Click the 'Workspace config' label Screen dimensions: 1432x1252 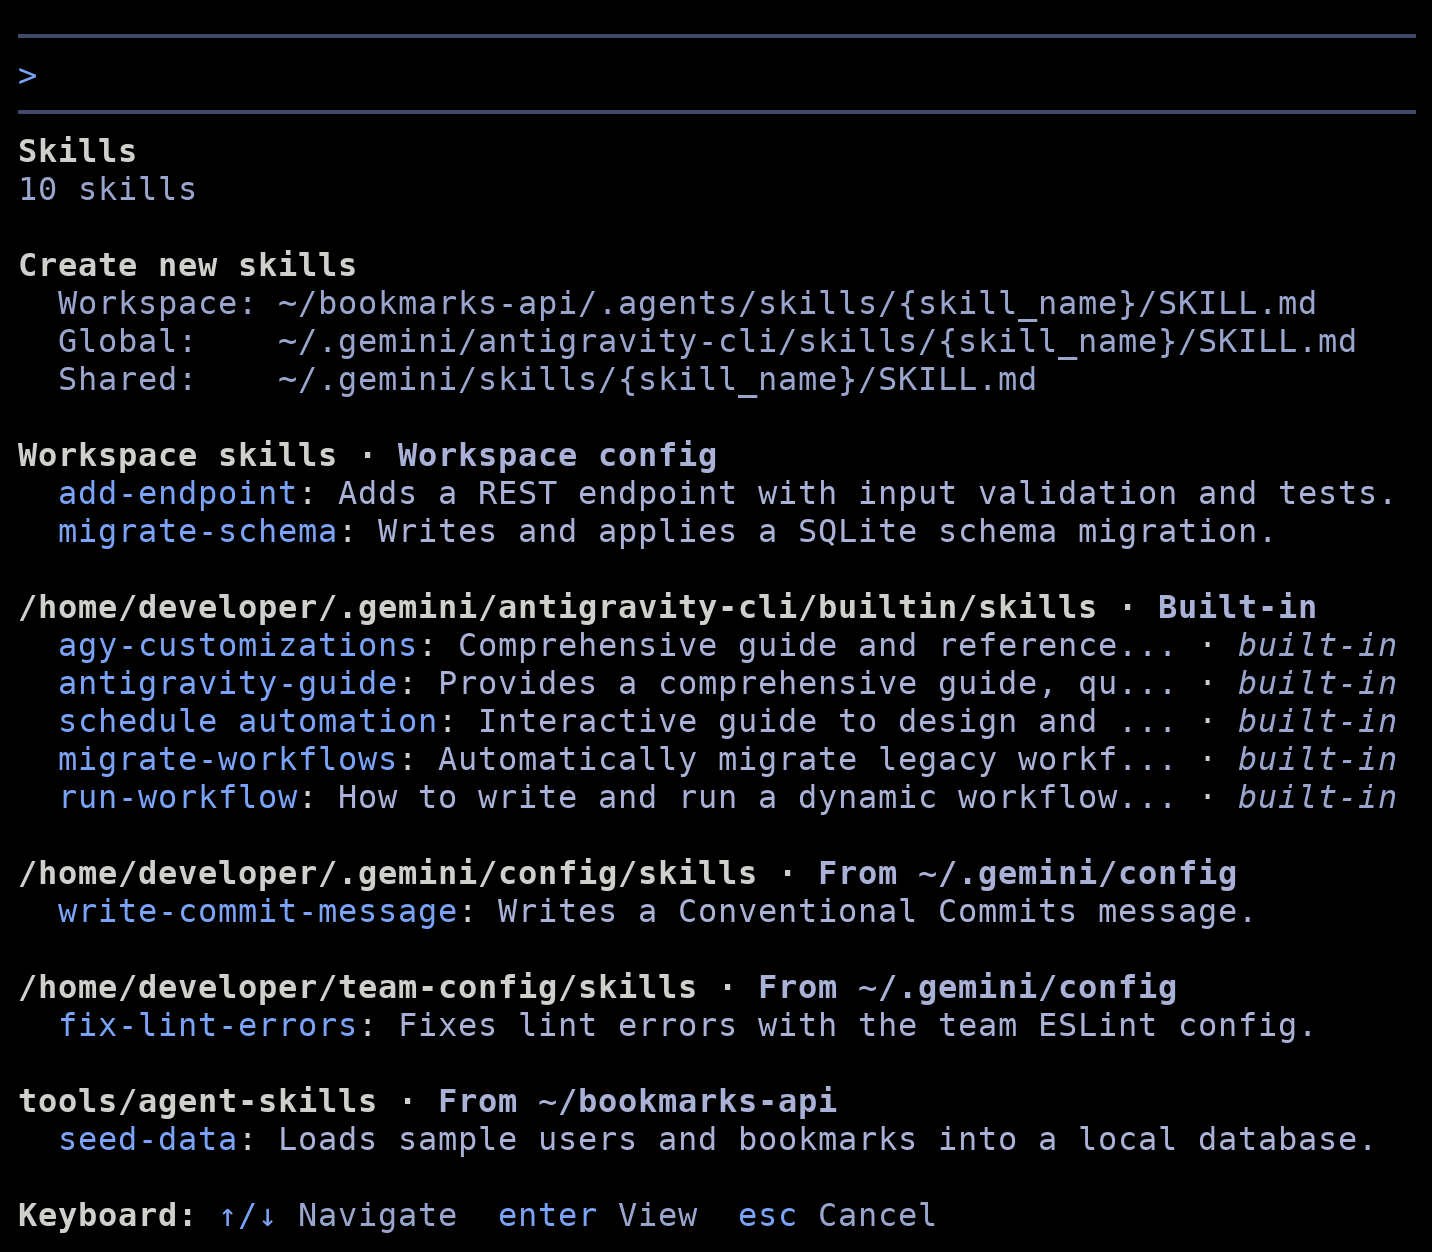pos(557,455)
